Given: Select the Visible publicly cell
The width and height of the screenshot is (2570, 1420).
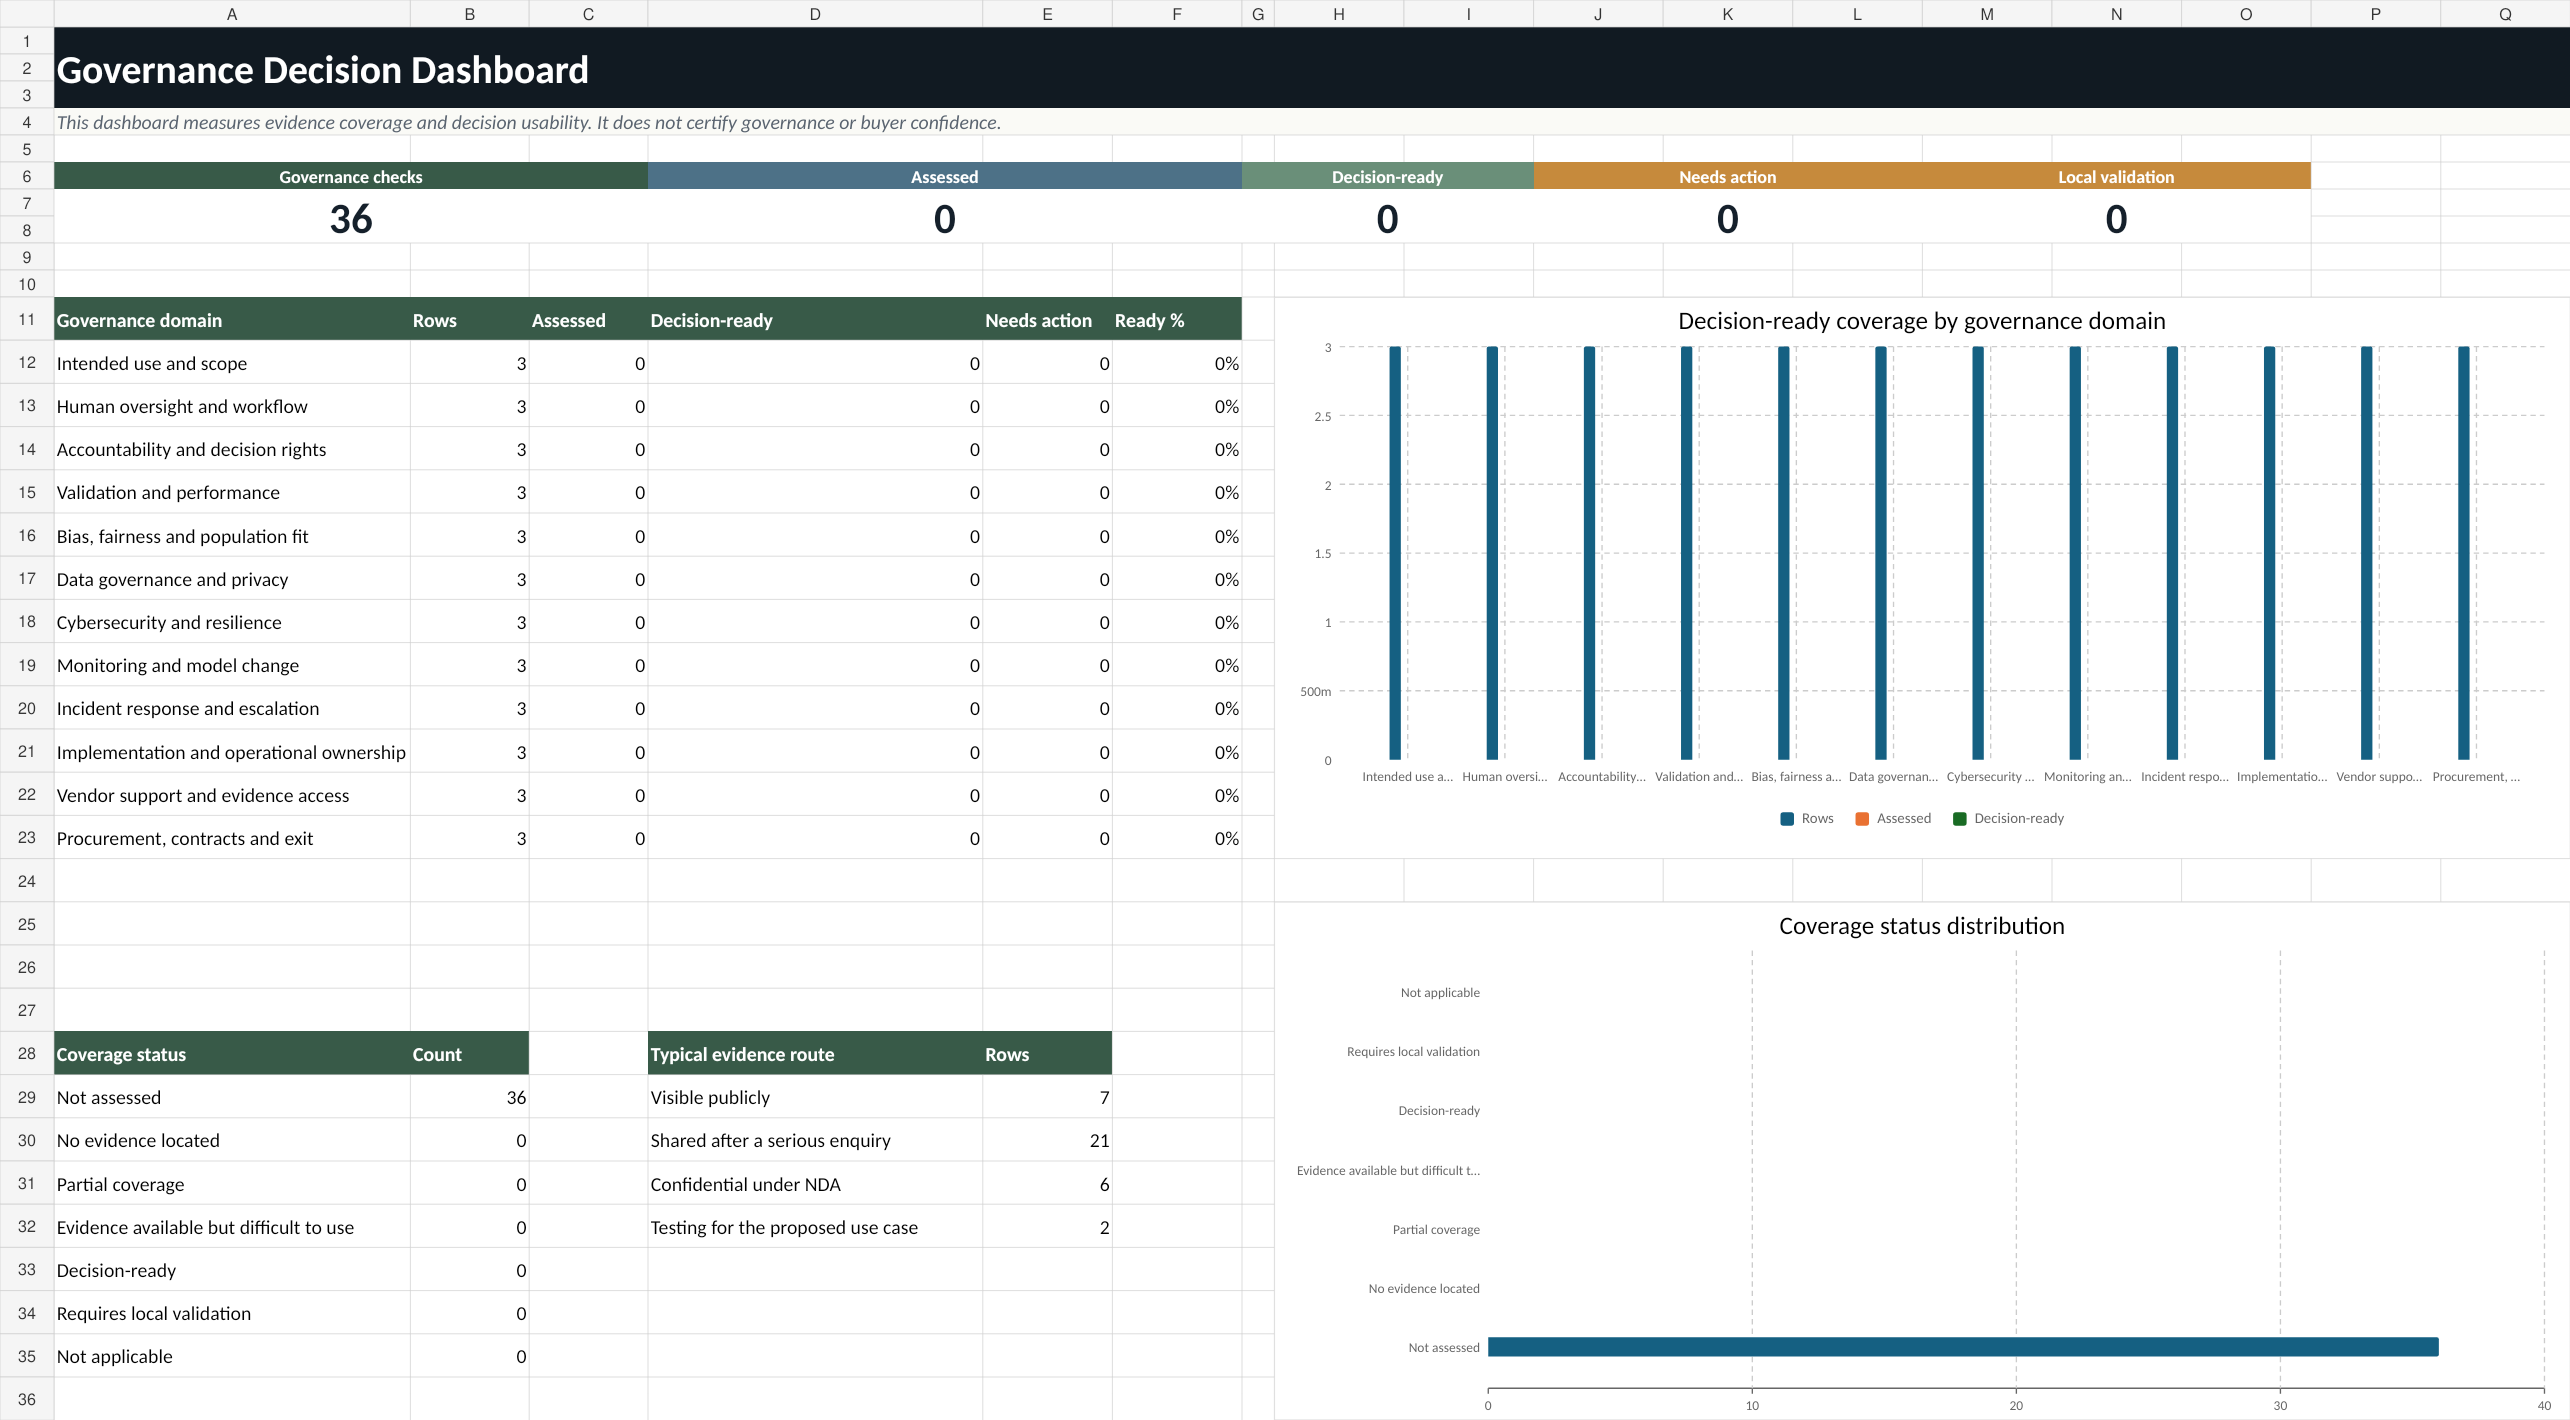Looking at the screenshot, I should [815, 1097].
